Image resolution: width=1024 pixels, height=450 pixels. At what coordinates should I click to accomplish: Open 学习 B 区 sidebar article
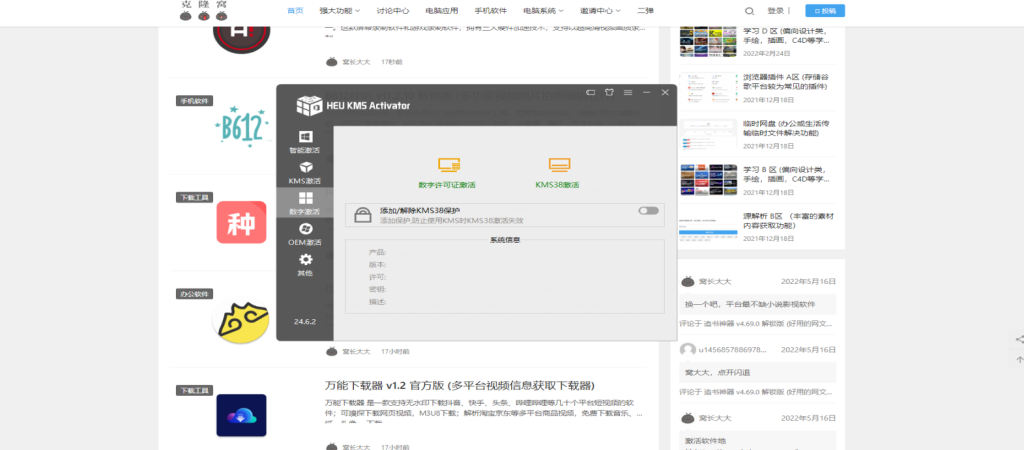pyautogui.click(x=787, y=174)
